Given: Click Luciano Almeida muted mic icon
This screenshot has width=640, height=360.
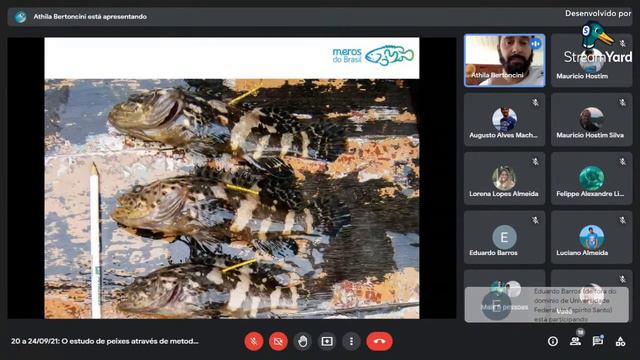Looking at the screenshot, I should tap(622, 220).
